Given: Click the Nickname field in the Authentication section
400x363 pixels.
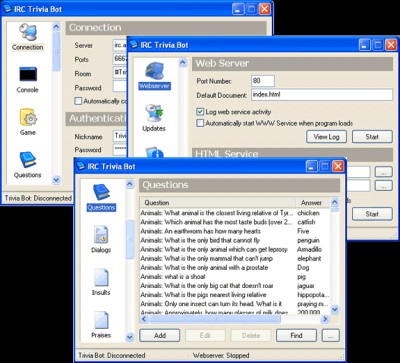Looking at the screenshot, I should [x=120, y=136].
